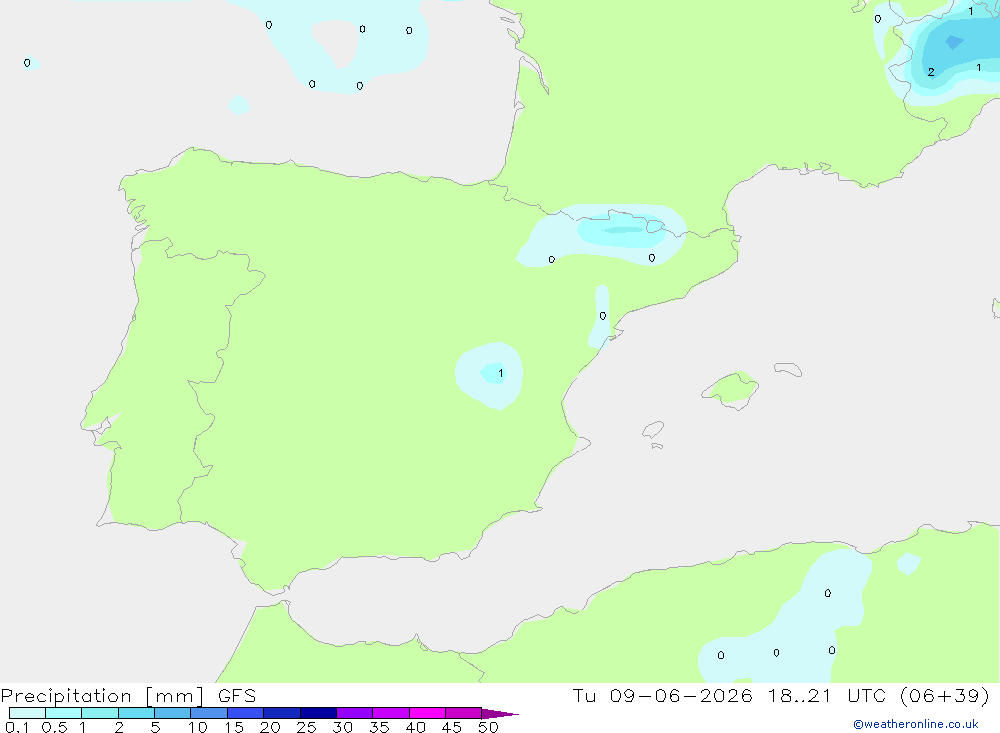Click the "2" rainfall label on the map
Screen dimensions: 1000x733
[931, 72]
